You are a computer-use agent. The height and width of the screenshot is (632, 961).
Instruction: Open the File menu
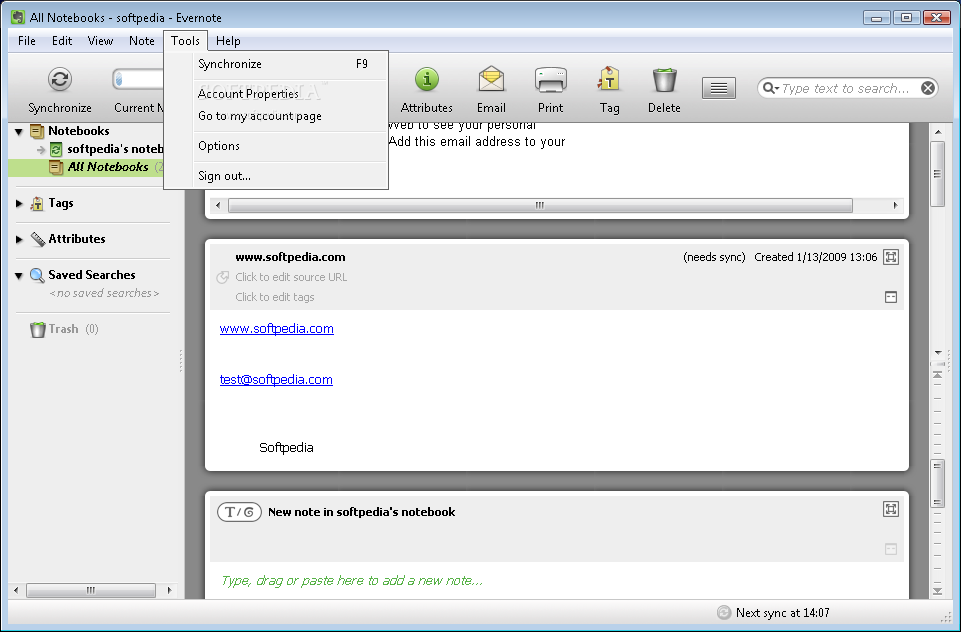(x=27, y=41)
